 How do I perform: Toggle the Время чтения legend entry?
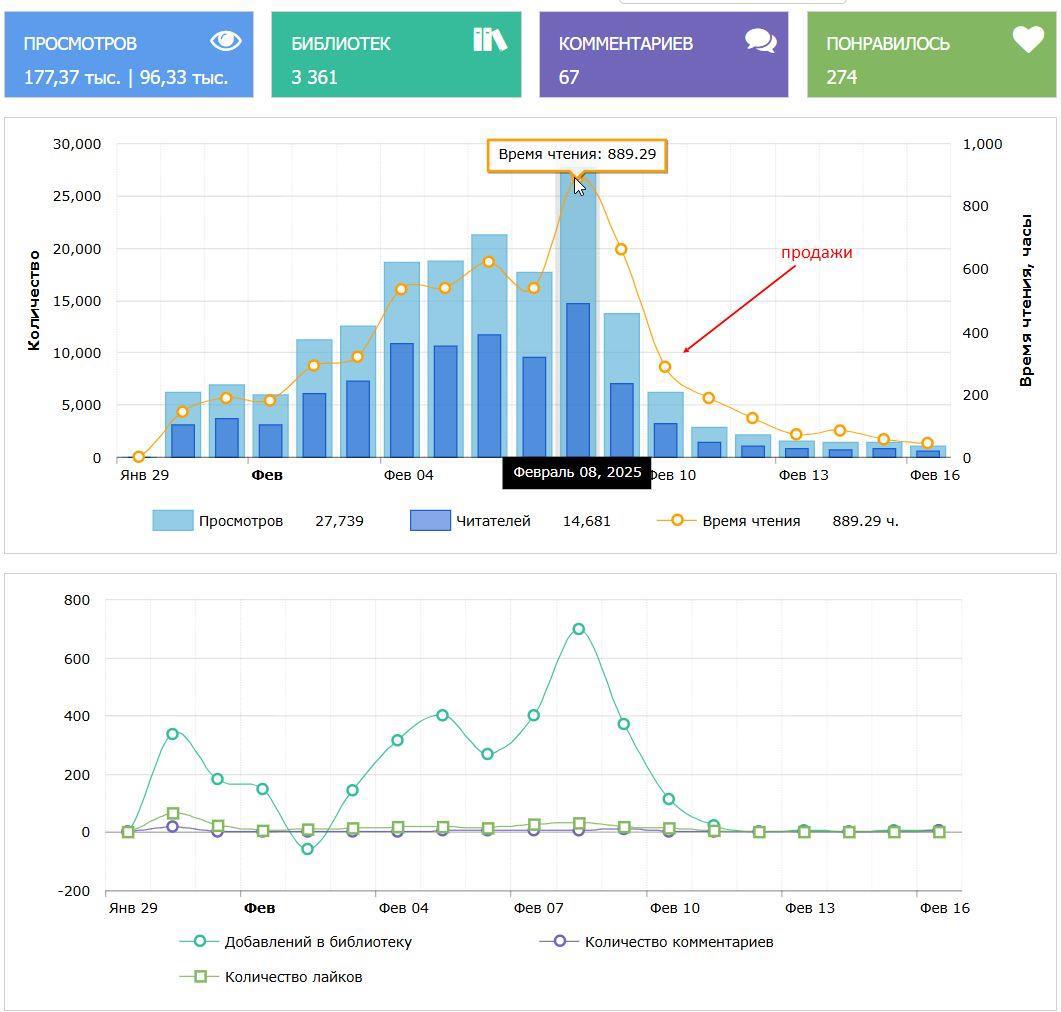coord(750,521)
